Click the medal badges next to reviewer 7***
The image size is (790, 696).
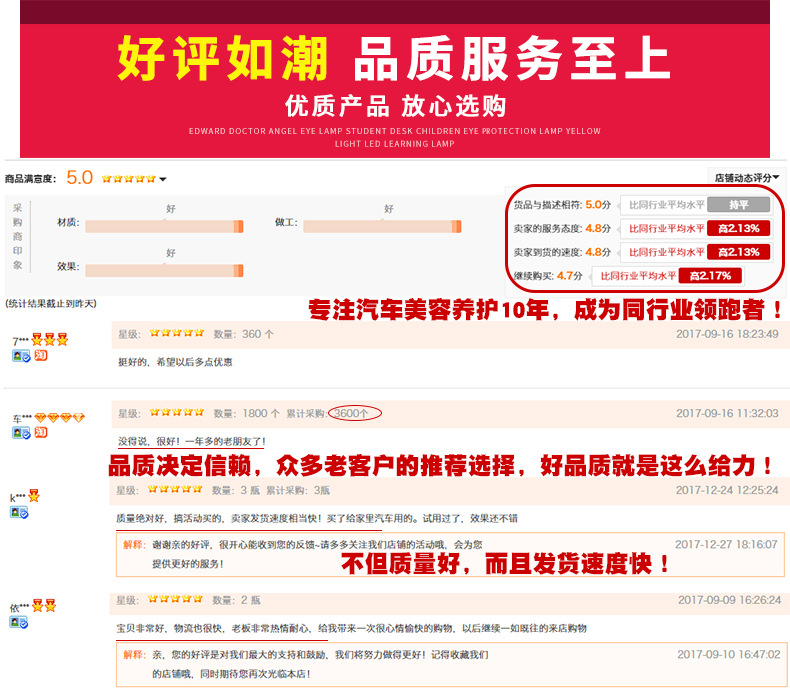coord(49,340)
